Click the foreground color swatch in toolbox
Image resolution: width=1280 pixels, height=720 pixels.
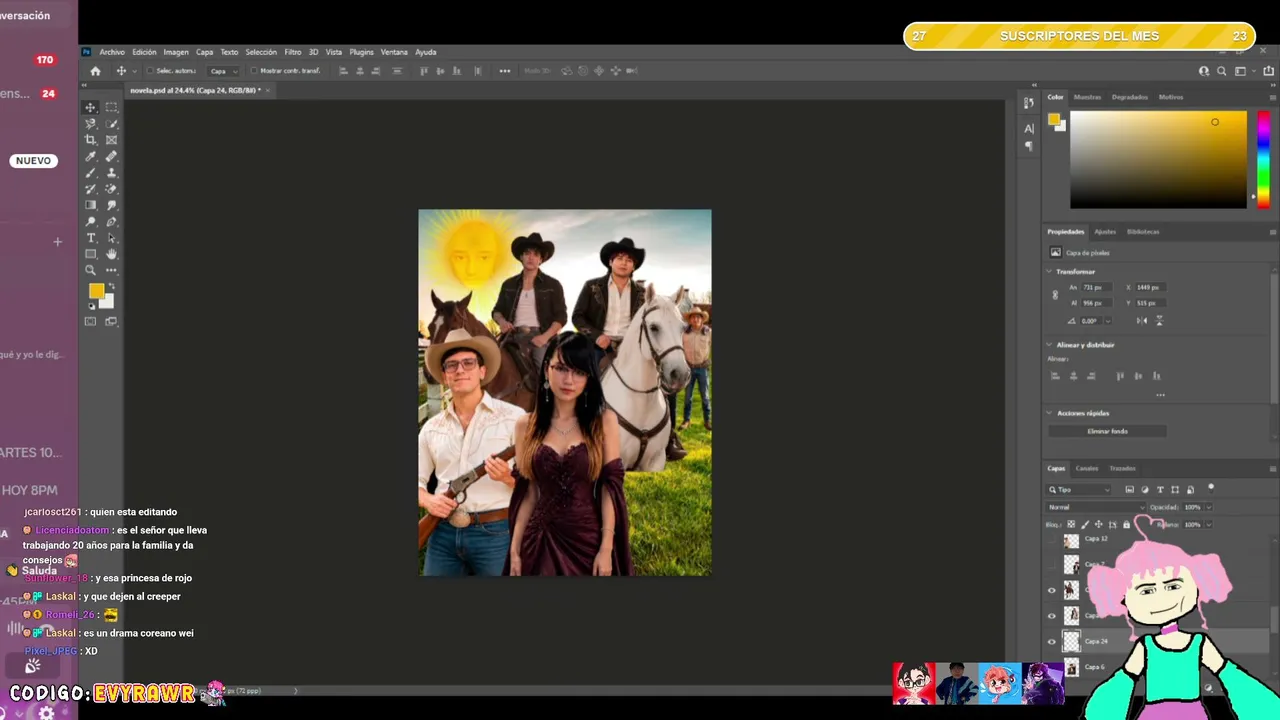(96, 291)
